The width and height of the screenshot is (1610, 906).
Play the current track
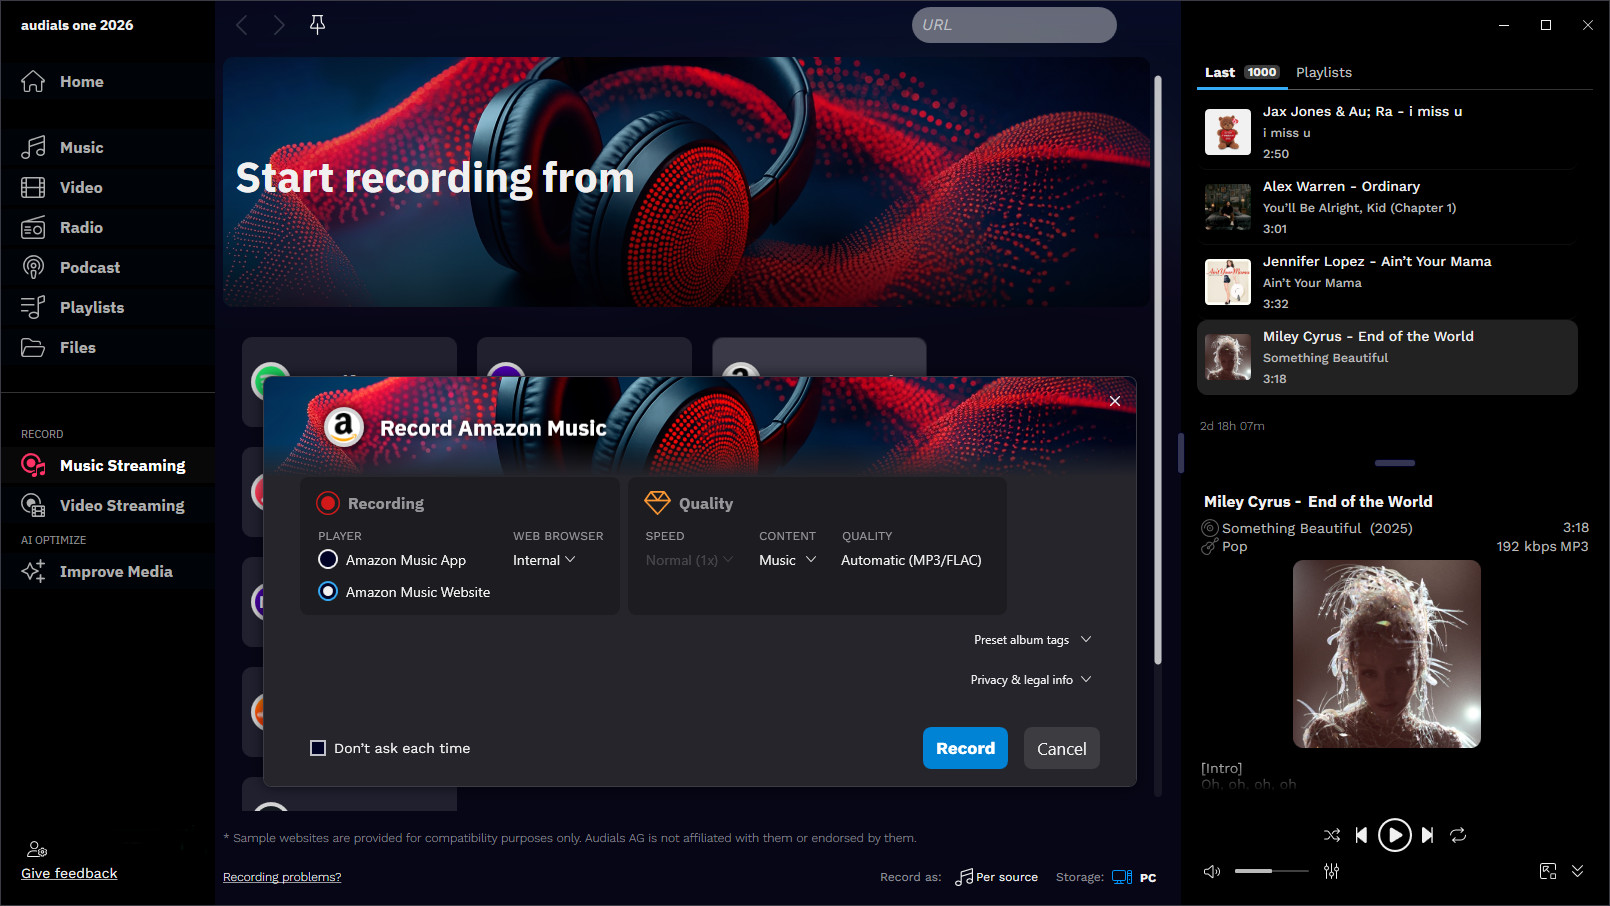(1394, 834)
